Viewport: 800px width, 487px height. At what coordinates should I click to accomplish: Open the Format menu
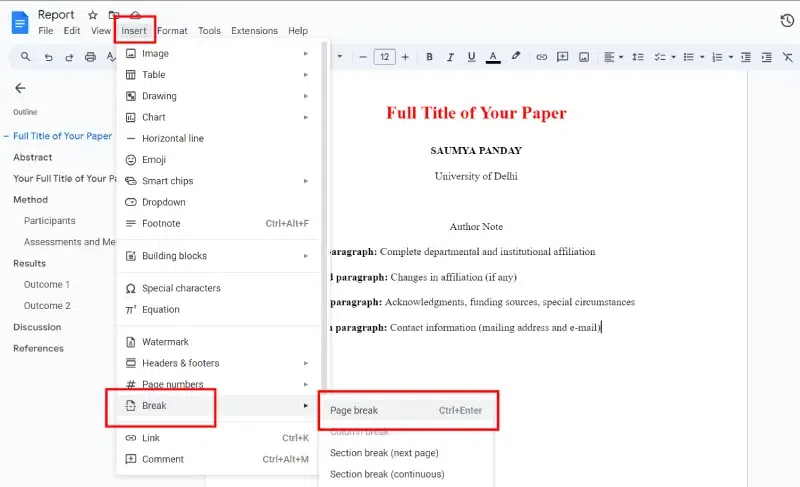pos(172,31)
